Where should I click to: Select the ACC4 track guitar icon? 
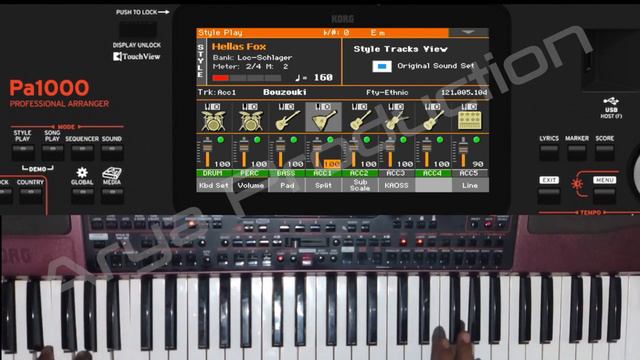coord(433,120)
